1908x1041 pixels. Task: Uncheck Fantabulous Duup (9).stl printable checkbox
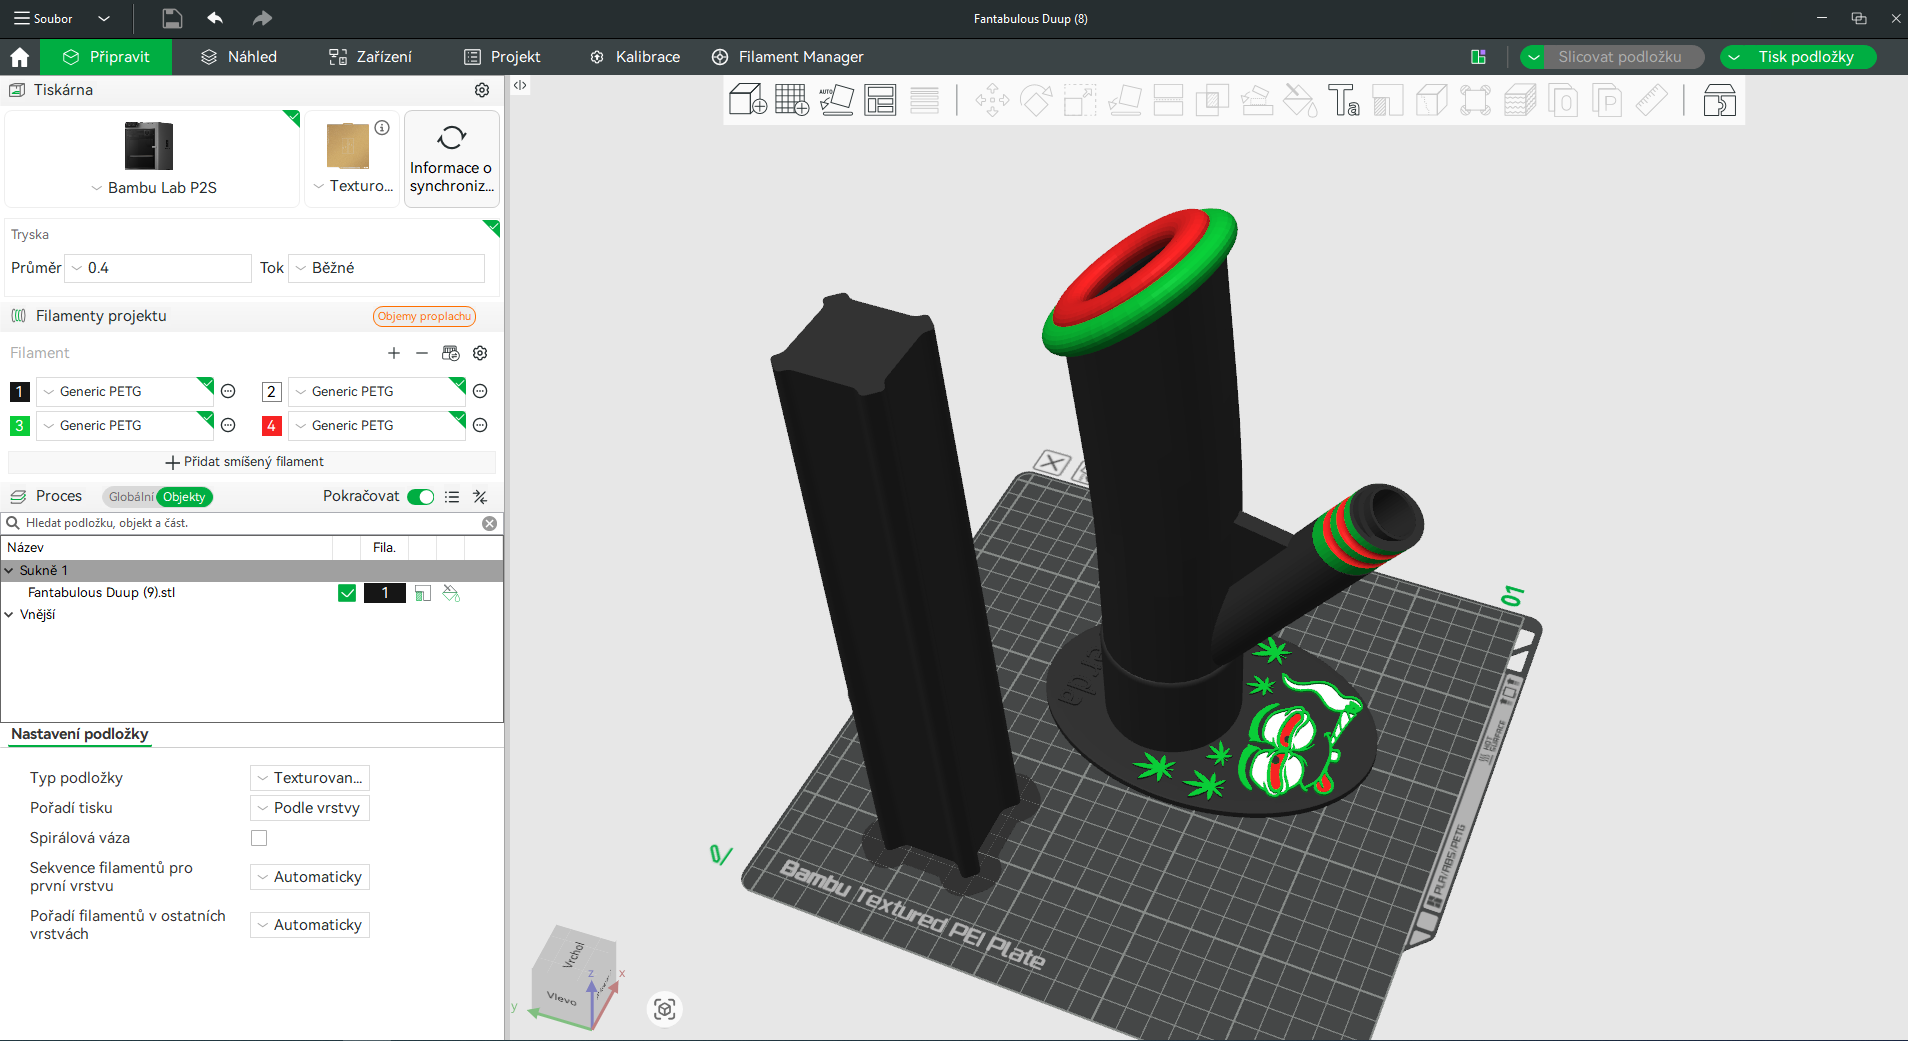click(347, 593)
